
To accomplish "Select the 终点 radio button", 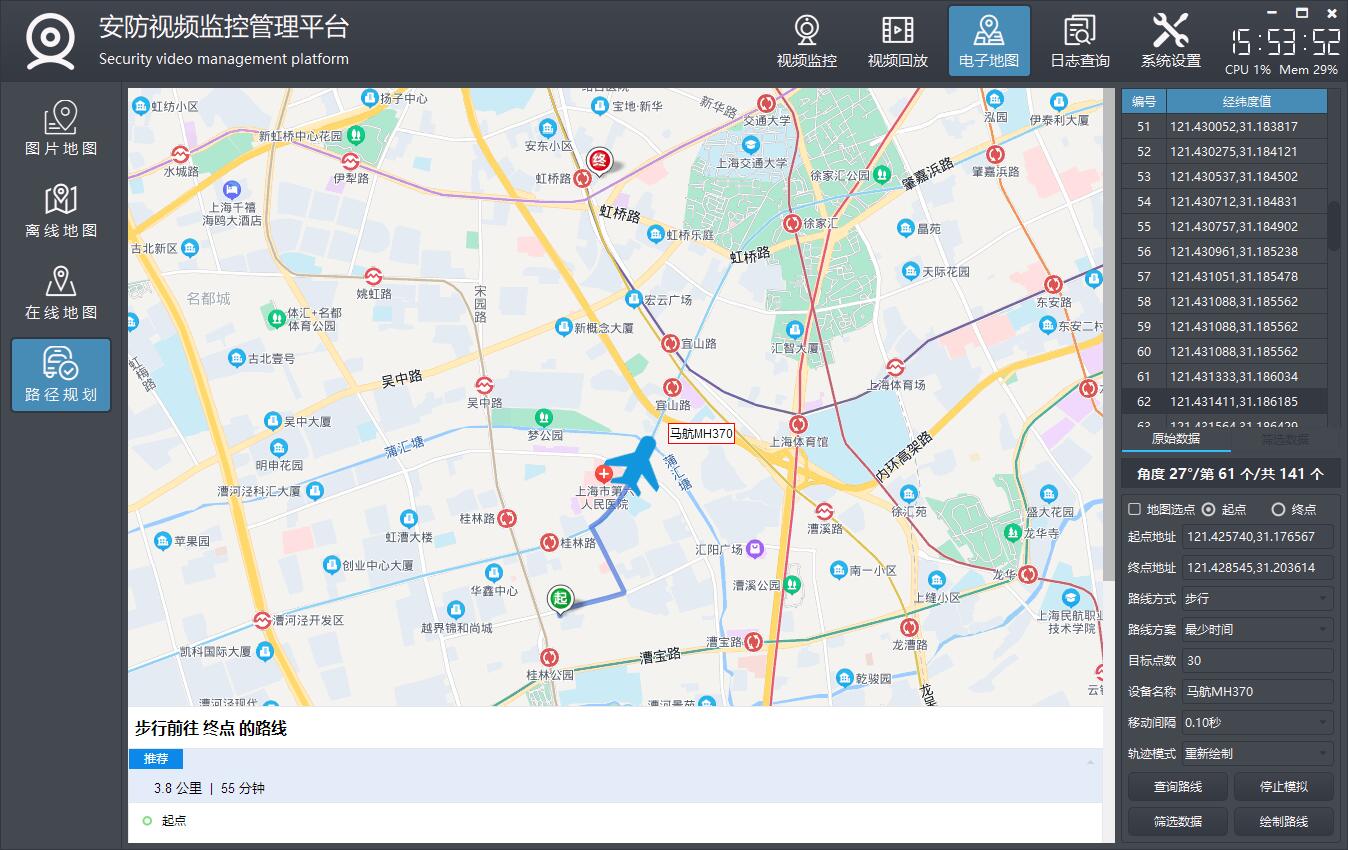I will (1278, 509).
